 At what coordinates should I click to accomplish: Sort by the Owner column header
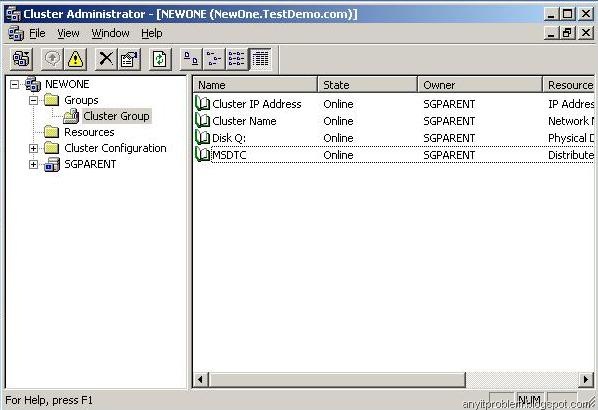pos(480,85)
